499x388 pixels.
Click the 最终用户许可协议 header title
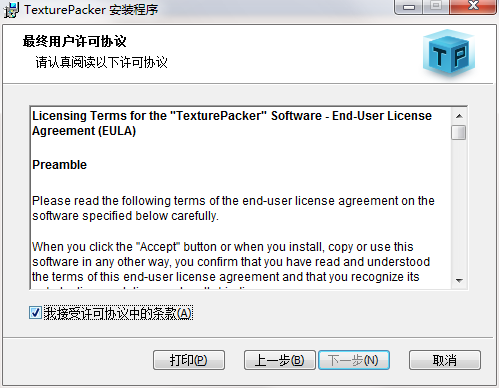pos(75,41)
